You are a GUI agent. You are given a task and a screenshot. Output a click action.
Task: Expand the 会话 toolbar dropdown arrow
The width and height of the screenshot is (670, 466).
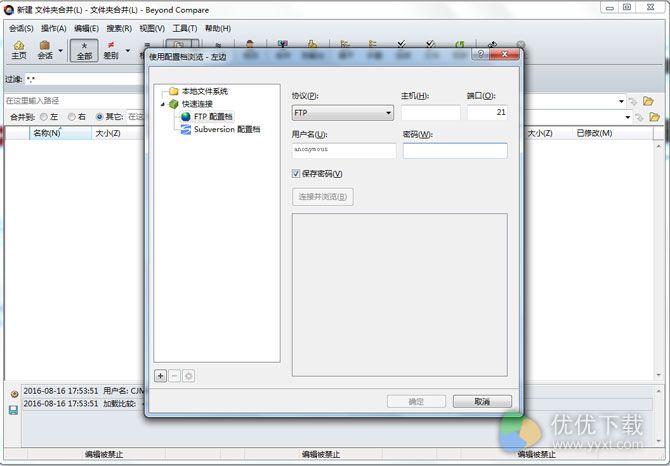[x=60, y=50]
